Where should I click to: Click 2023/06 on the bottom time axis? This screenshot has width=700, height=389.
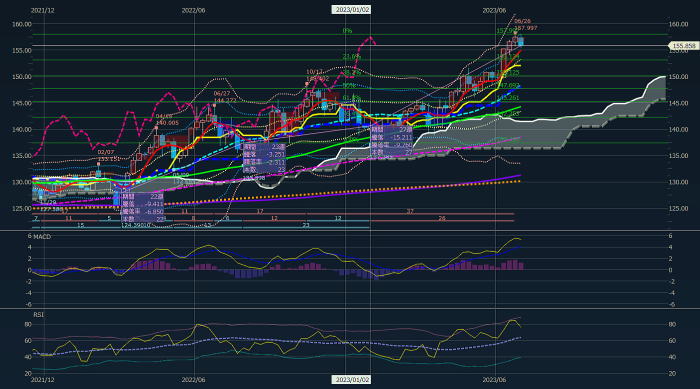coord(494,380)
